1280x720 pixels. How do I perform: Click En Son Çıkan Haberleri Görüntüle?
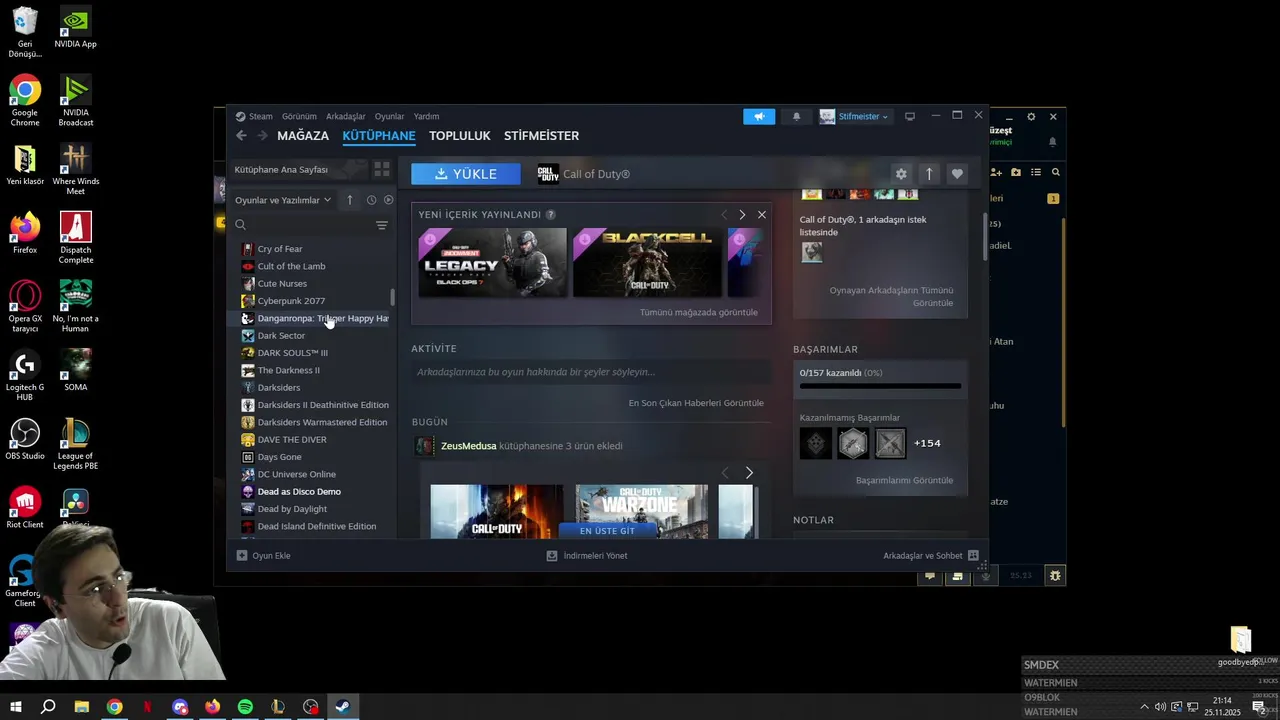(x=696, y=403)
